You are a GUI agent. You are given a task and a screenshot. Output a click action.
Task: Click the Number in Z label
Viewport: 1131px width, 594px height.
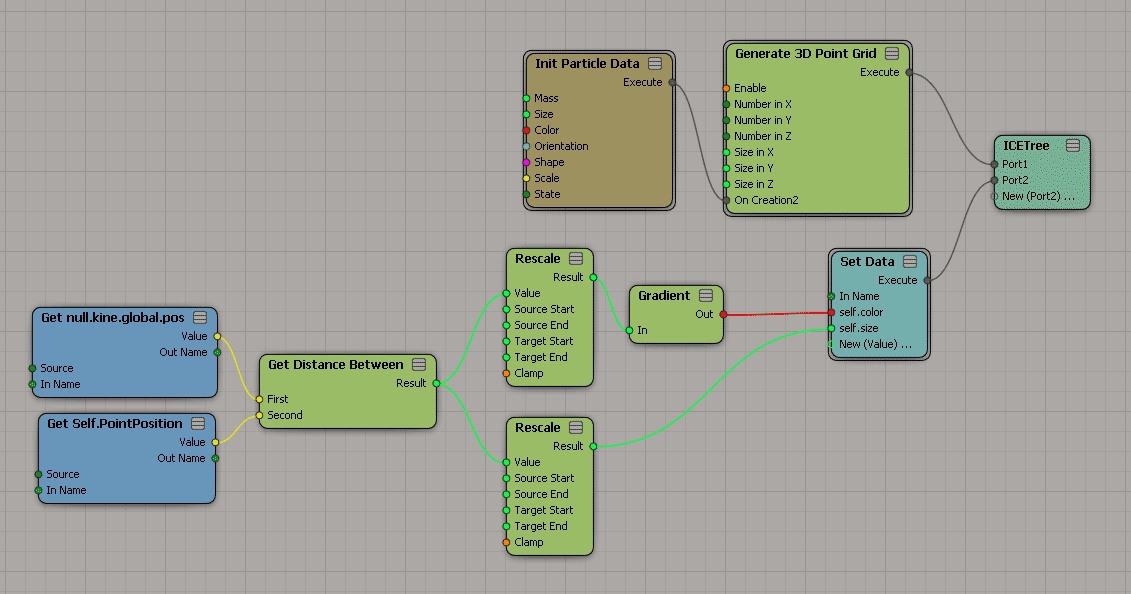tap(762, 136)
